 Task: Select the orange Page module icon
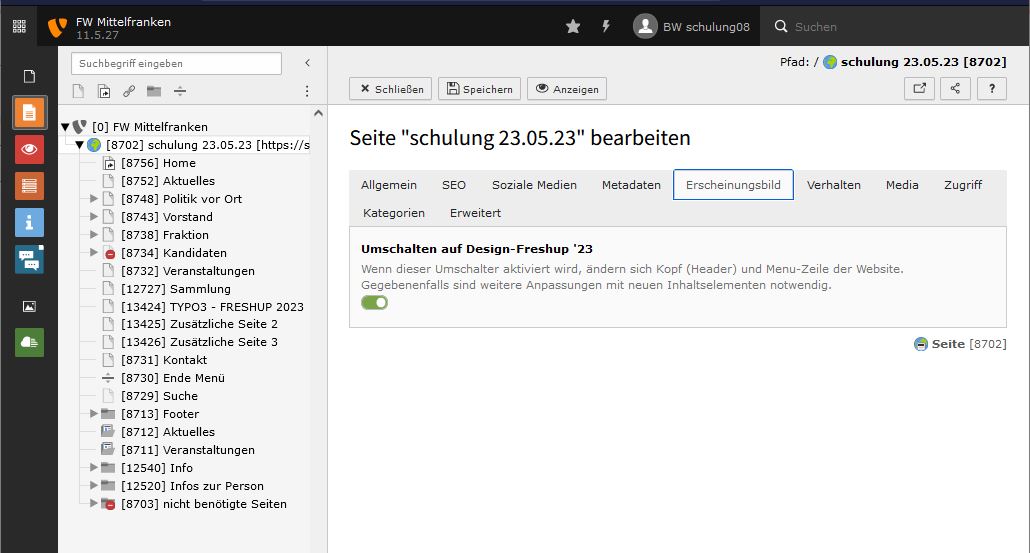(x=29, y=113)
